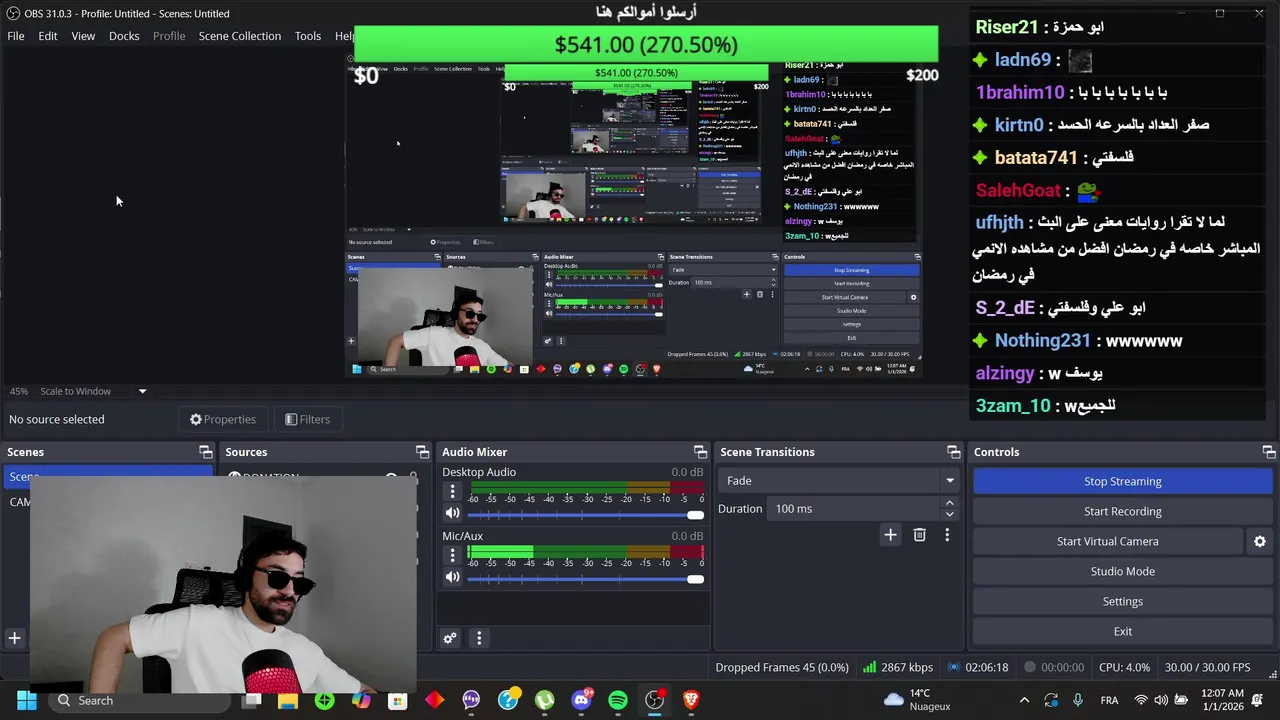Image resolution: width=1280 pixels, height=720 pixels.
Task: Pop out the Sources dock
Action: [422, 452]
